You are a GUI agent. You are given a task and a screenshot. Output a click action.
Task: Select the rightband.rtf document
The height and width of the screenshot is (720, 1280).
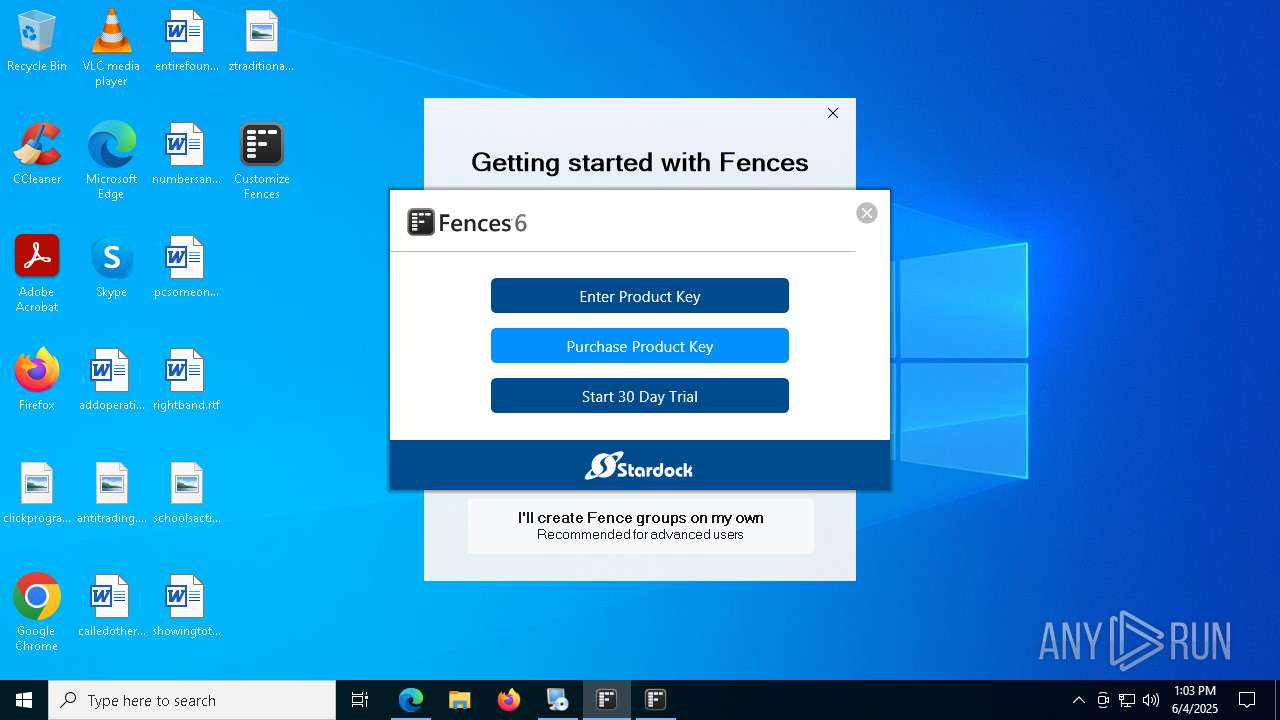tap(186, 381)
